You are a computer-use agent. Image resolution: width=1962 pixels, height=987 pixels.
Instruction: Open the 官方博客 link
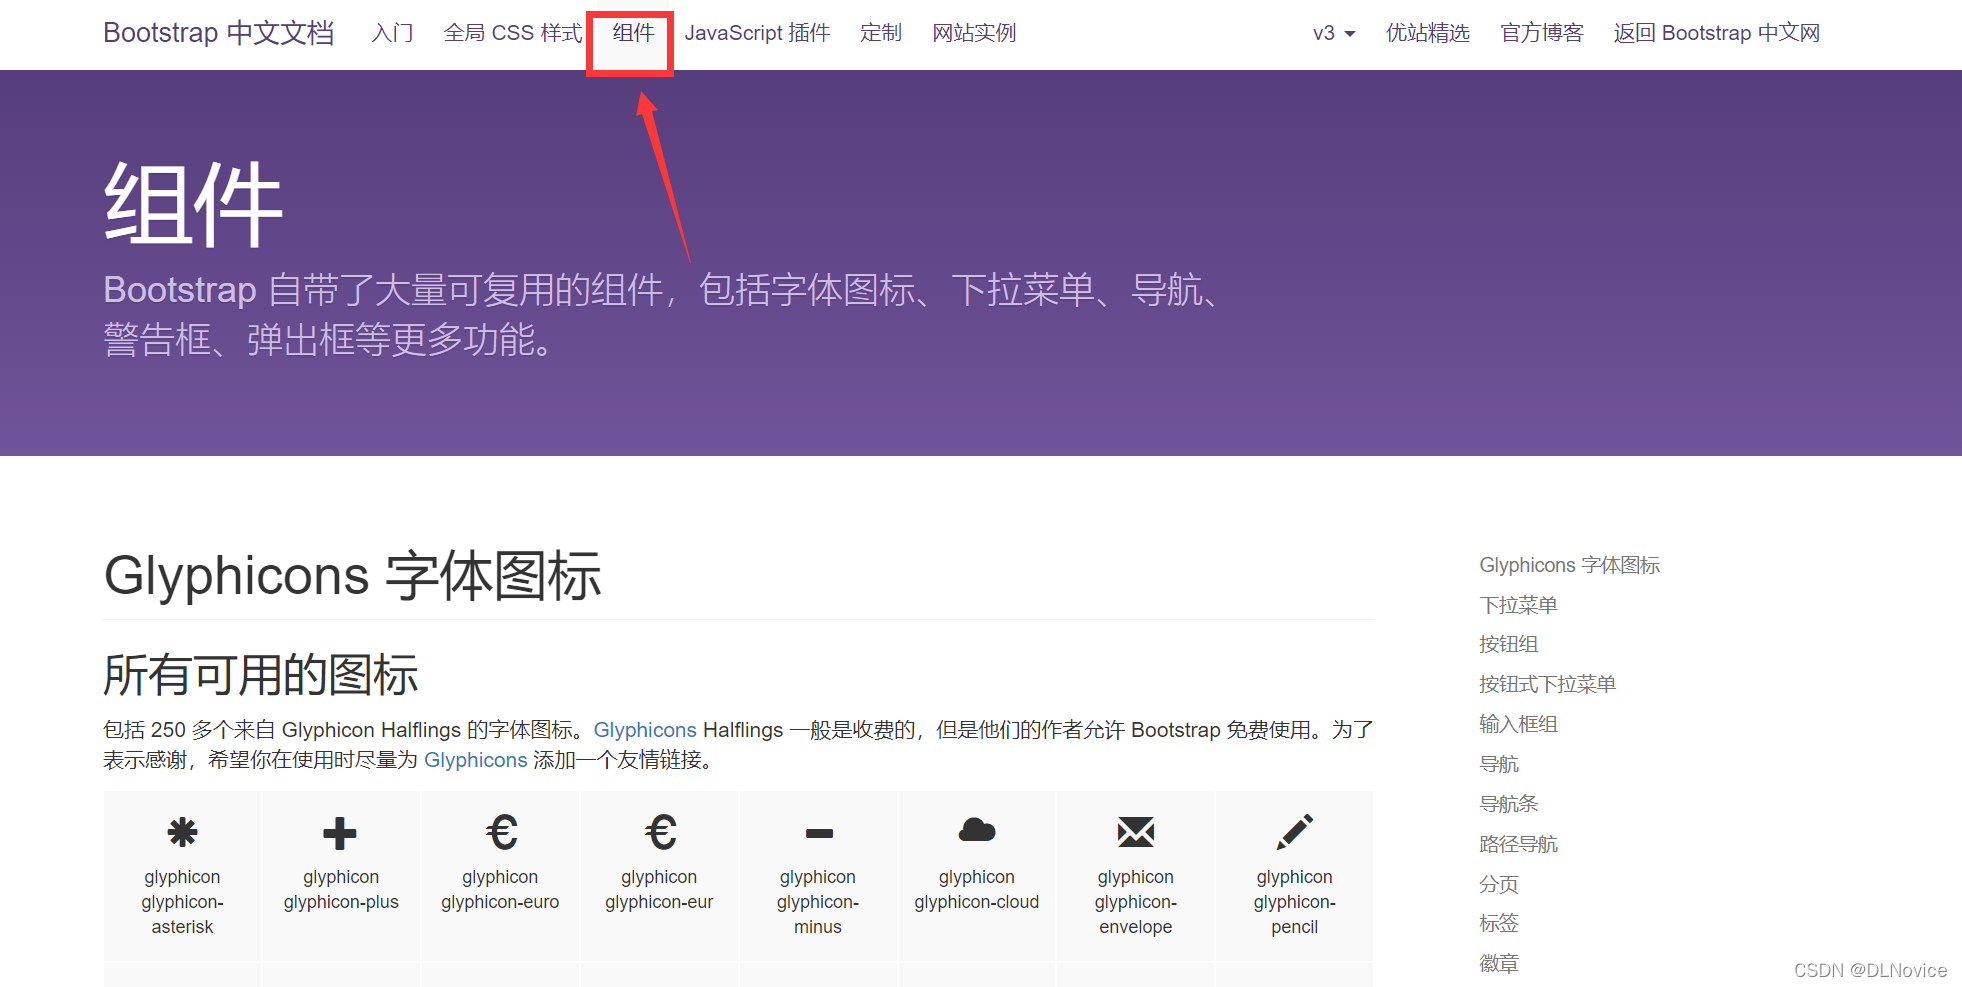pyautogui.click(x=1541, y=33)
